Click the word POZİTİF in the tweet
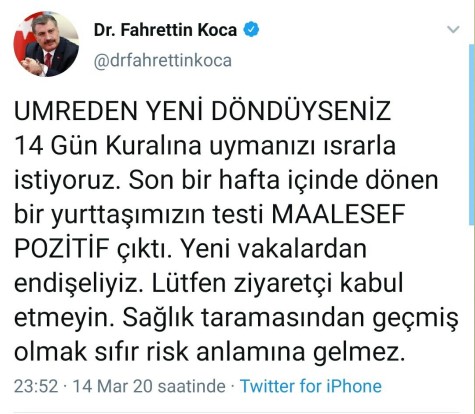This screenshot has height=414, width=475. pyautogui.click(x=62, y=249)
